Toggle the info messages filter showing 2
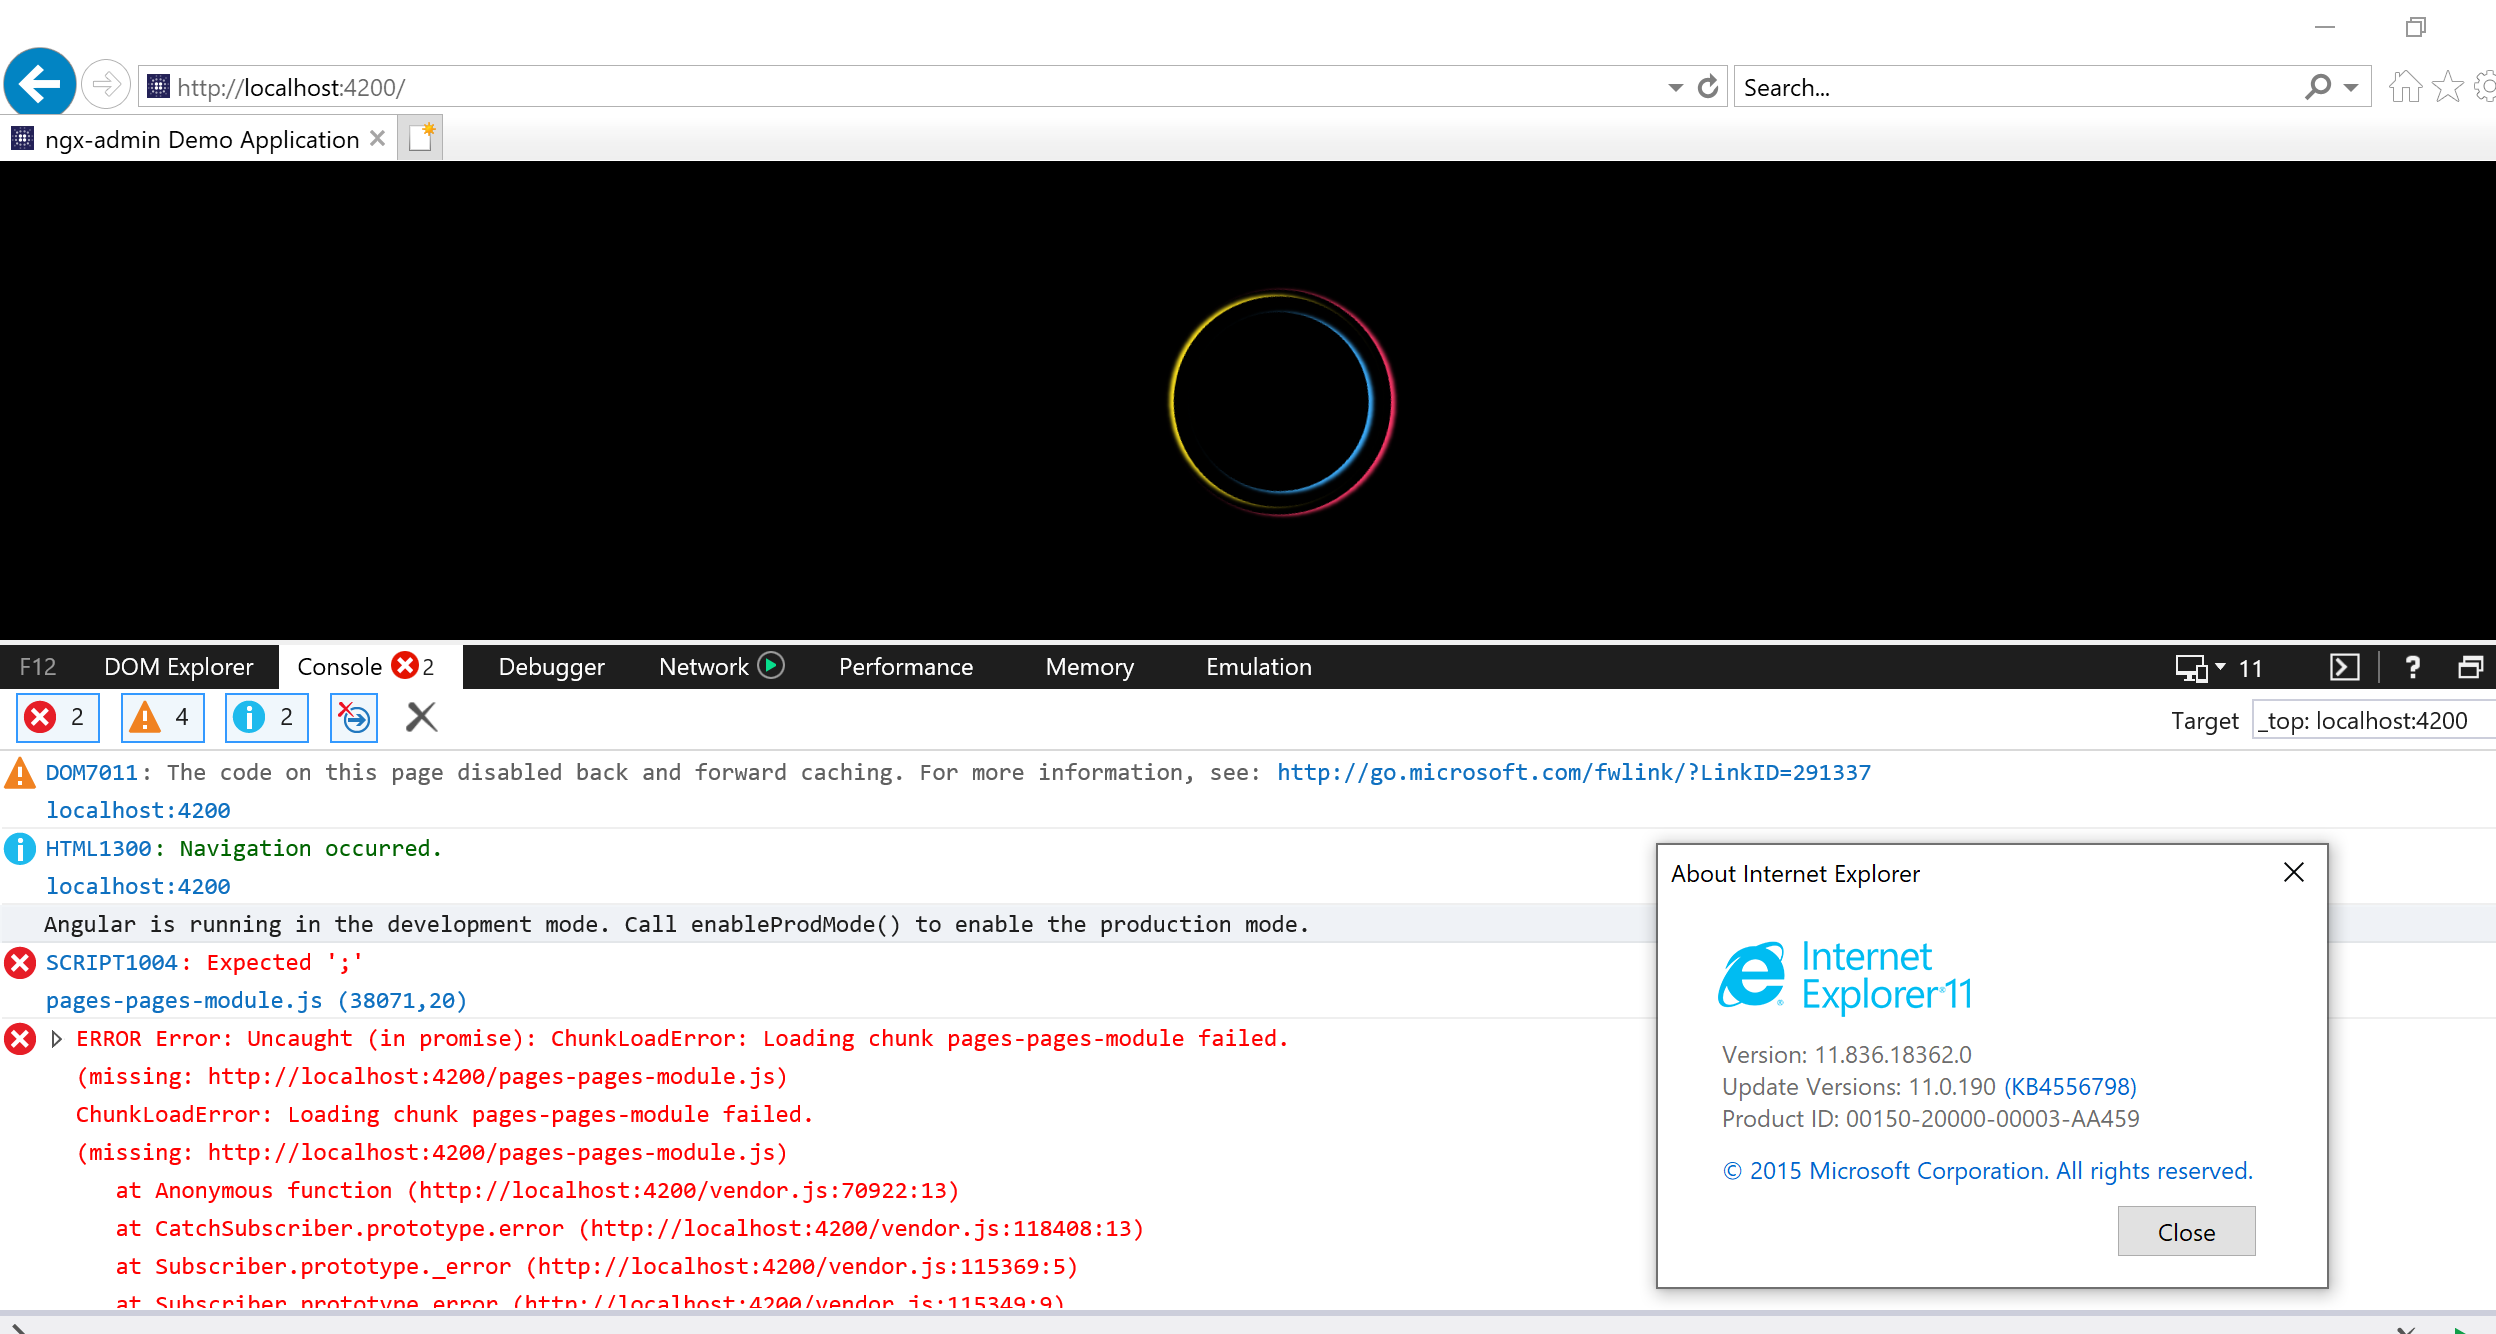2496x1334 pixels. click(x=267, y=717)
